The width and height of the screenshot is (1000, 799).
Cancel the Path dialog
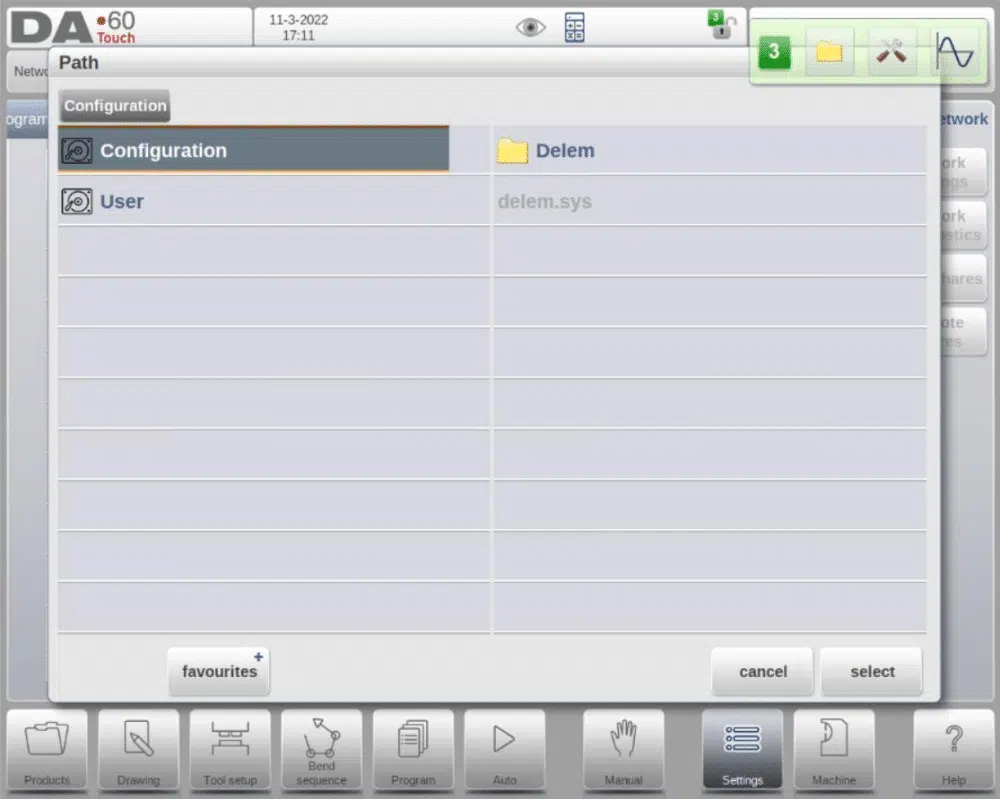coord(762,671)
